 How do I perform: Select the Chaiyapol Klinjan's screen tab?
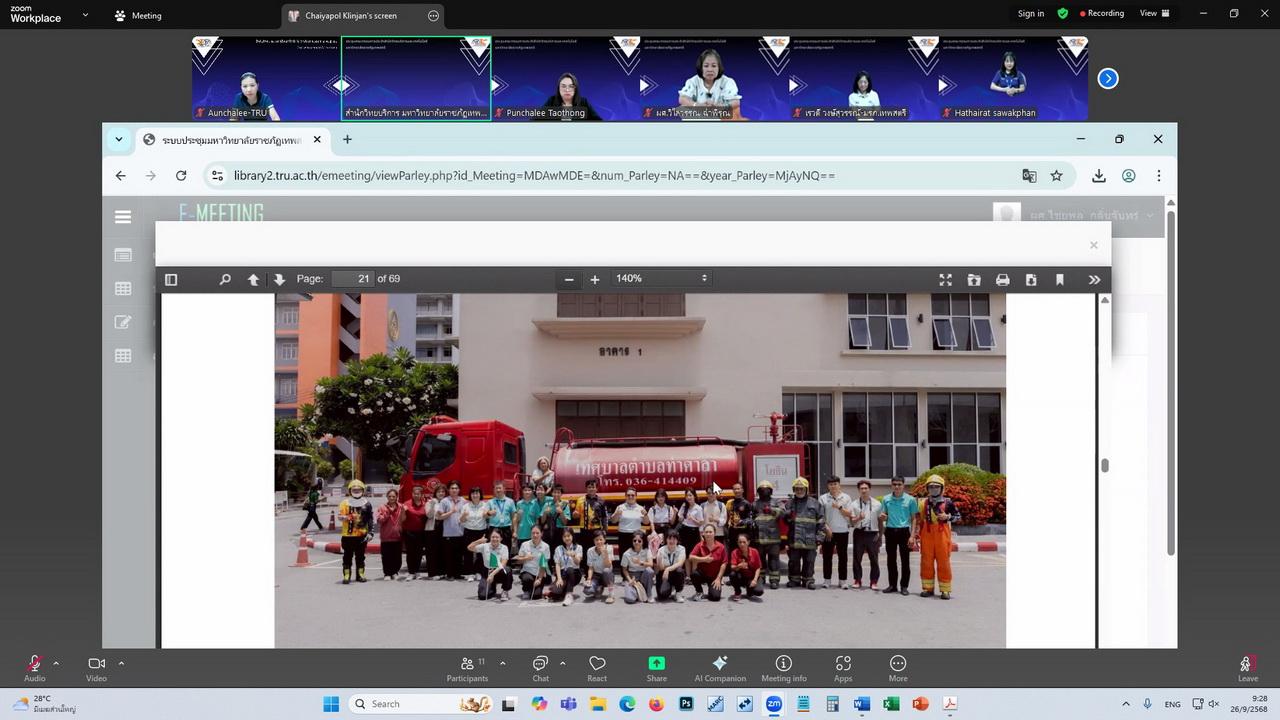352,16
